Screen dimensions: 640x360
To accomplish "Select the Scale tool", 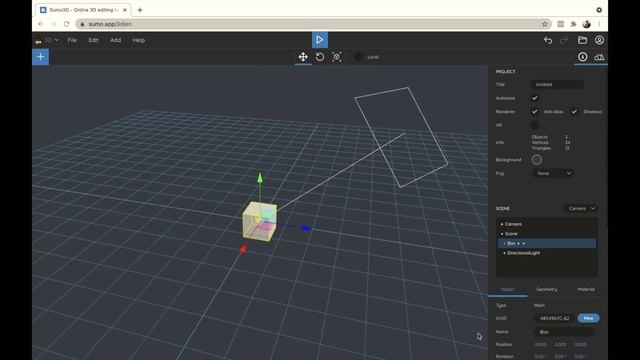I will [337, 57].
